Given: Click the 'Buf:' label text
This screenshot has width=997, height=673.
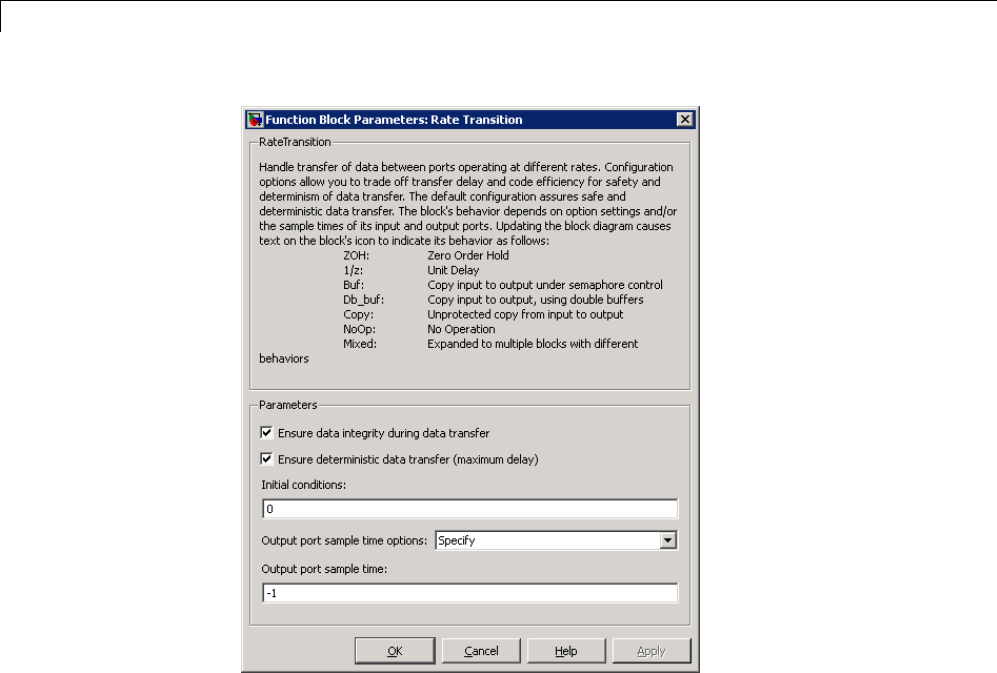Looking at the screenshot, I should [x=354, y=285].
